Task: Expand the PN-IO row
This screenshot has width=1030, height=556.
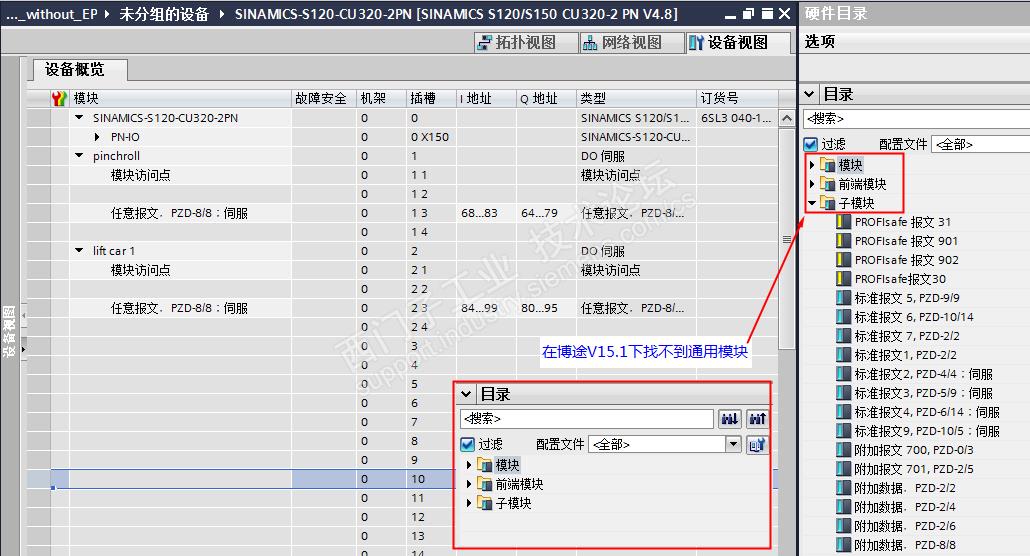Action: pyautogui.click(x=97, y=137)
